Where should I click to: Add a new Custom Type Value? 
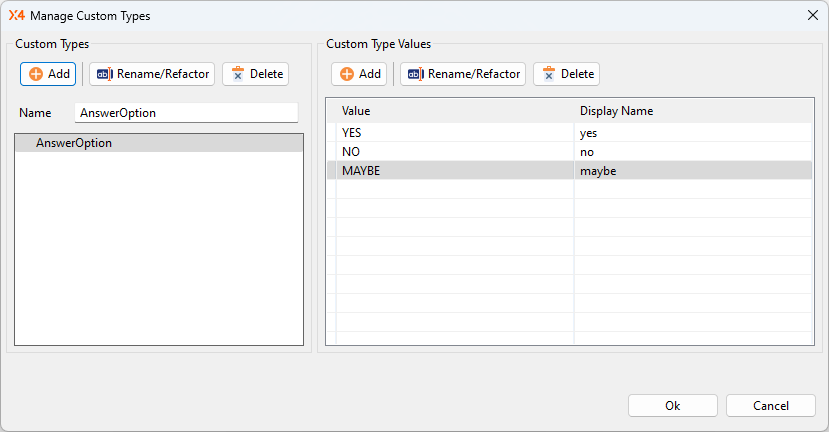click(359, 74)
